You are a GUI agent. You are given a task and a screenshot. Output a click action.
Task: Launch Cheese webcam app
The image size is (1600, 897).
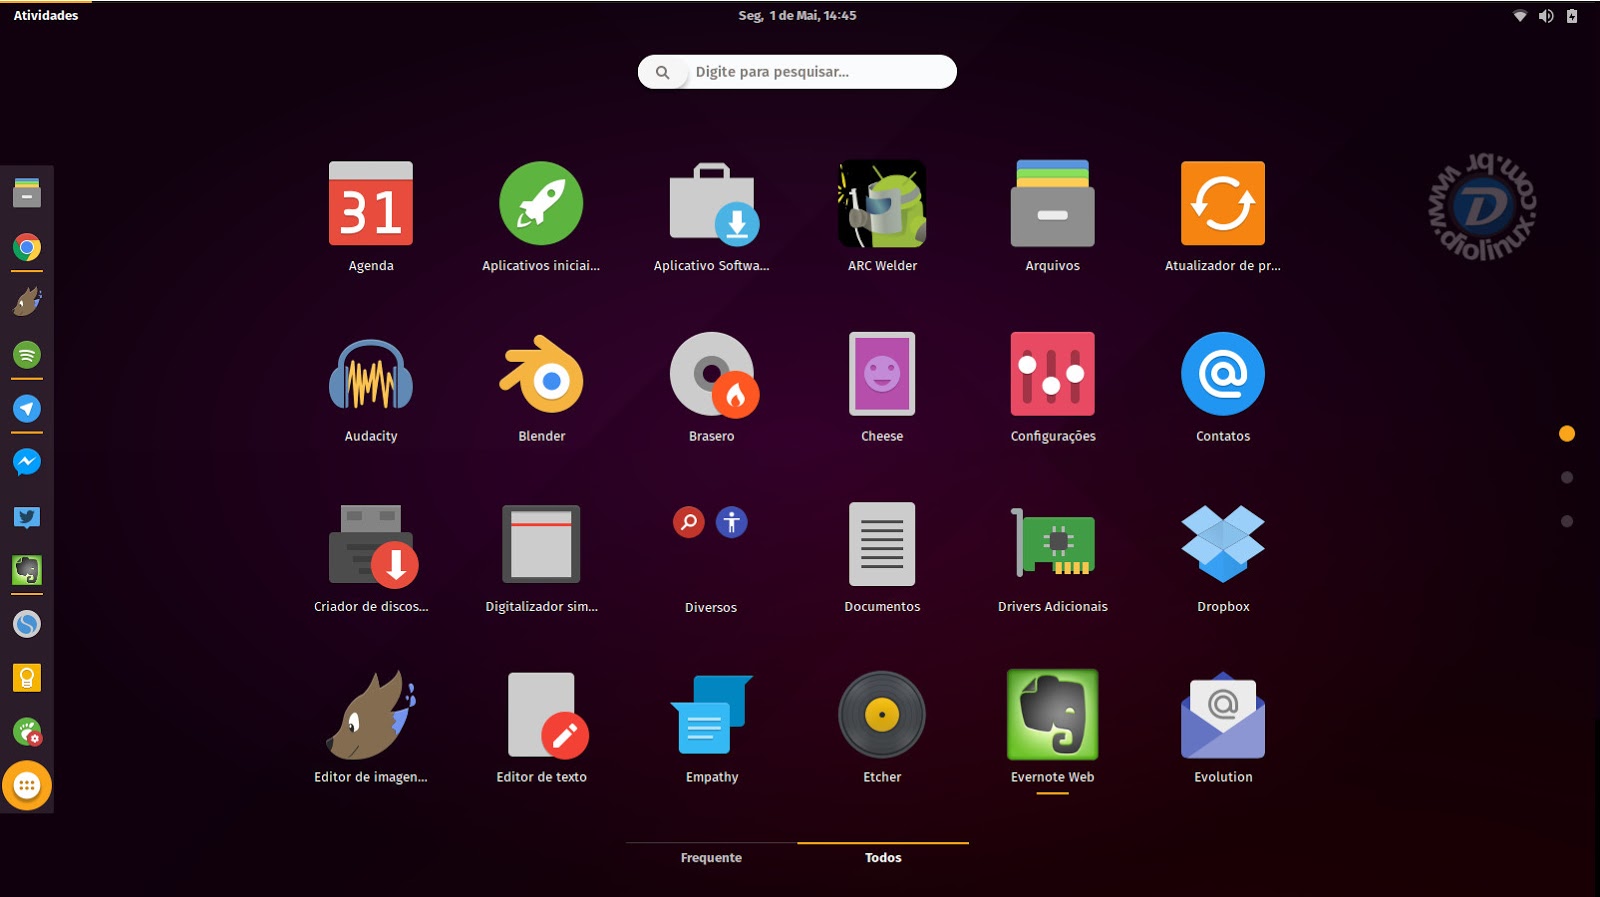(x=882, y=375)
